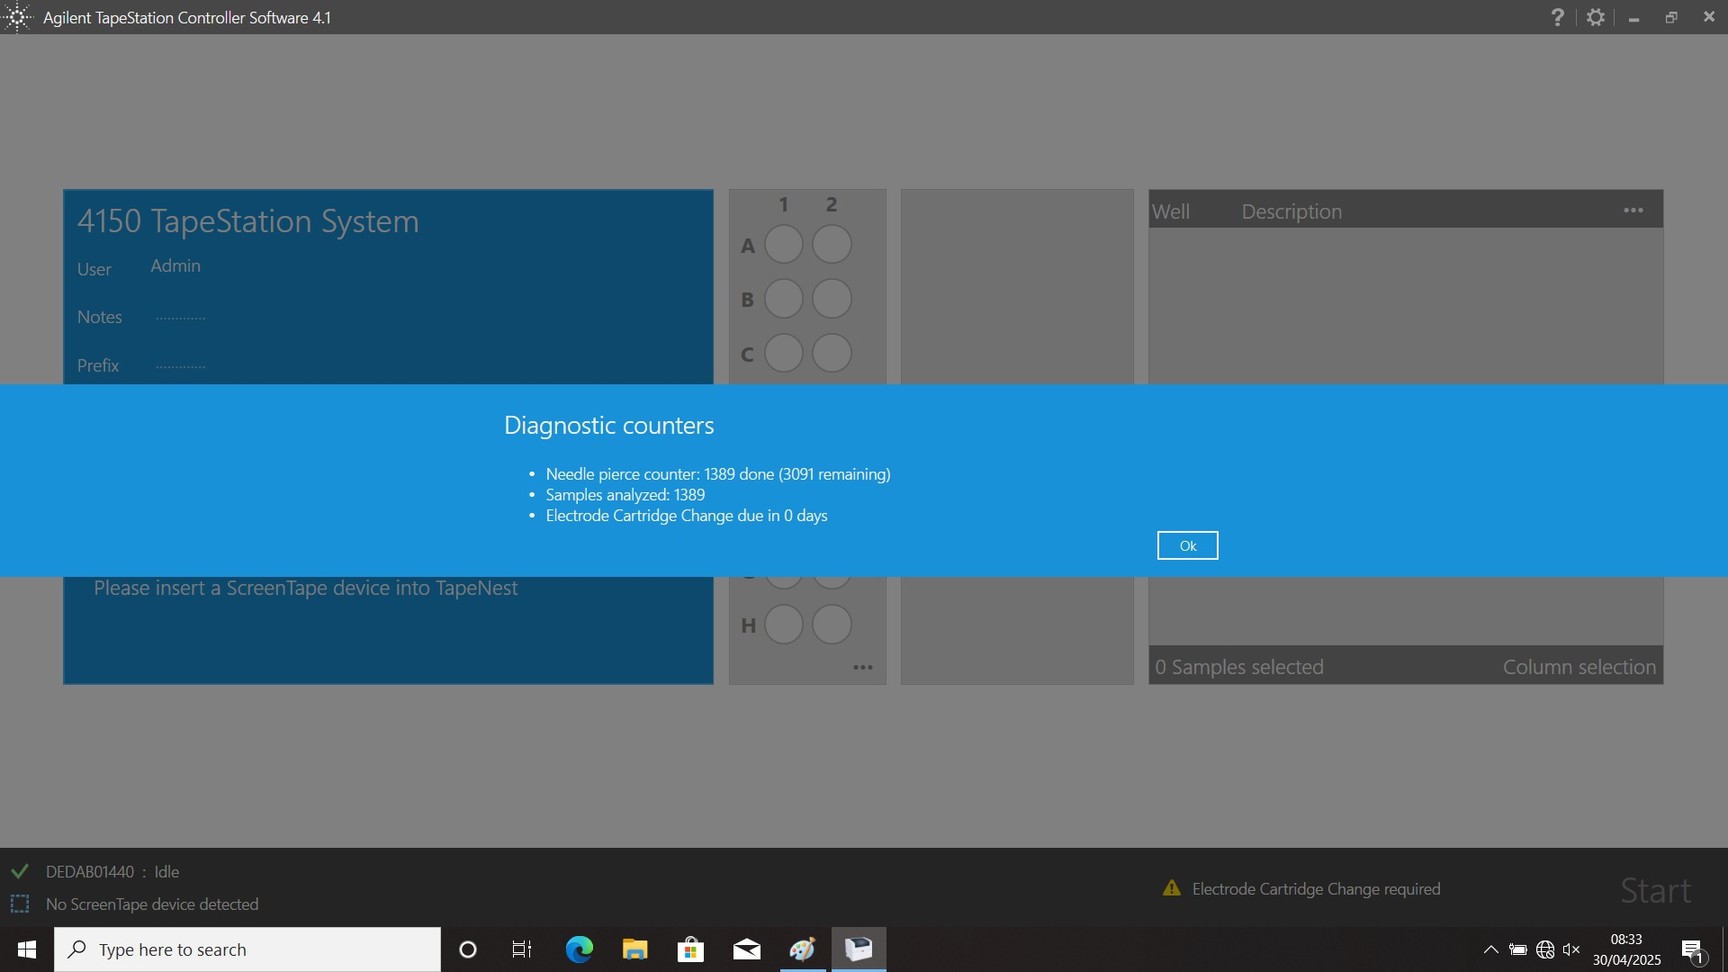
Task: Select well B2 in sample plate
Action: click(831, 299)
